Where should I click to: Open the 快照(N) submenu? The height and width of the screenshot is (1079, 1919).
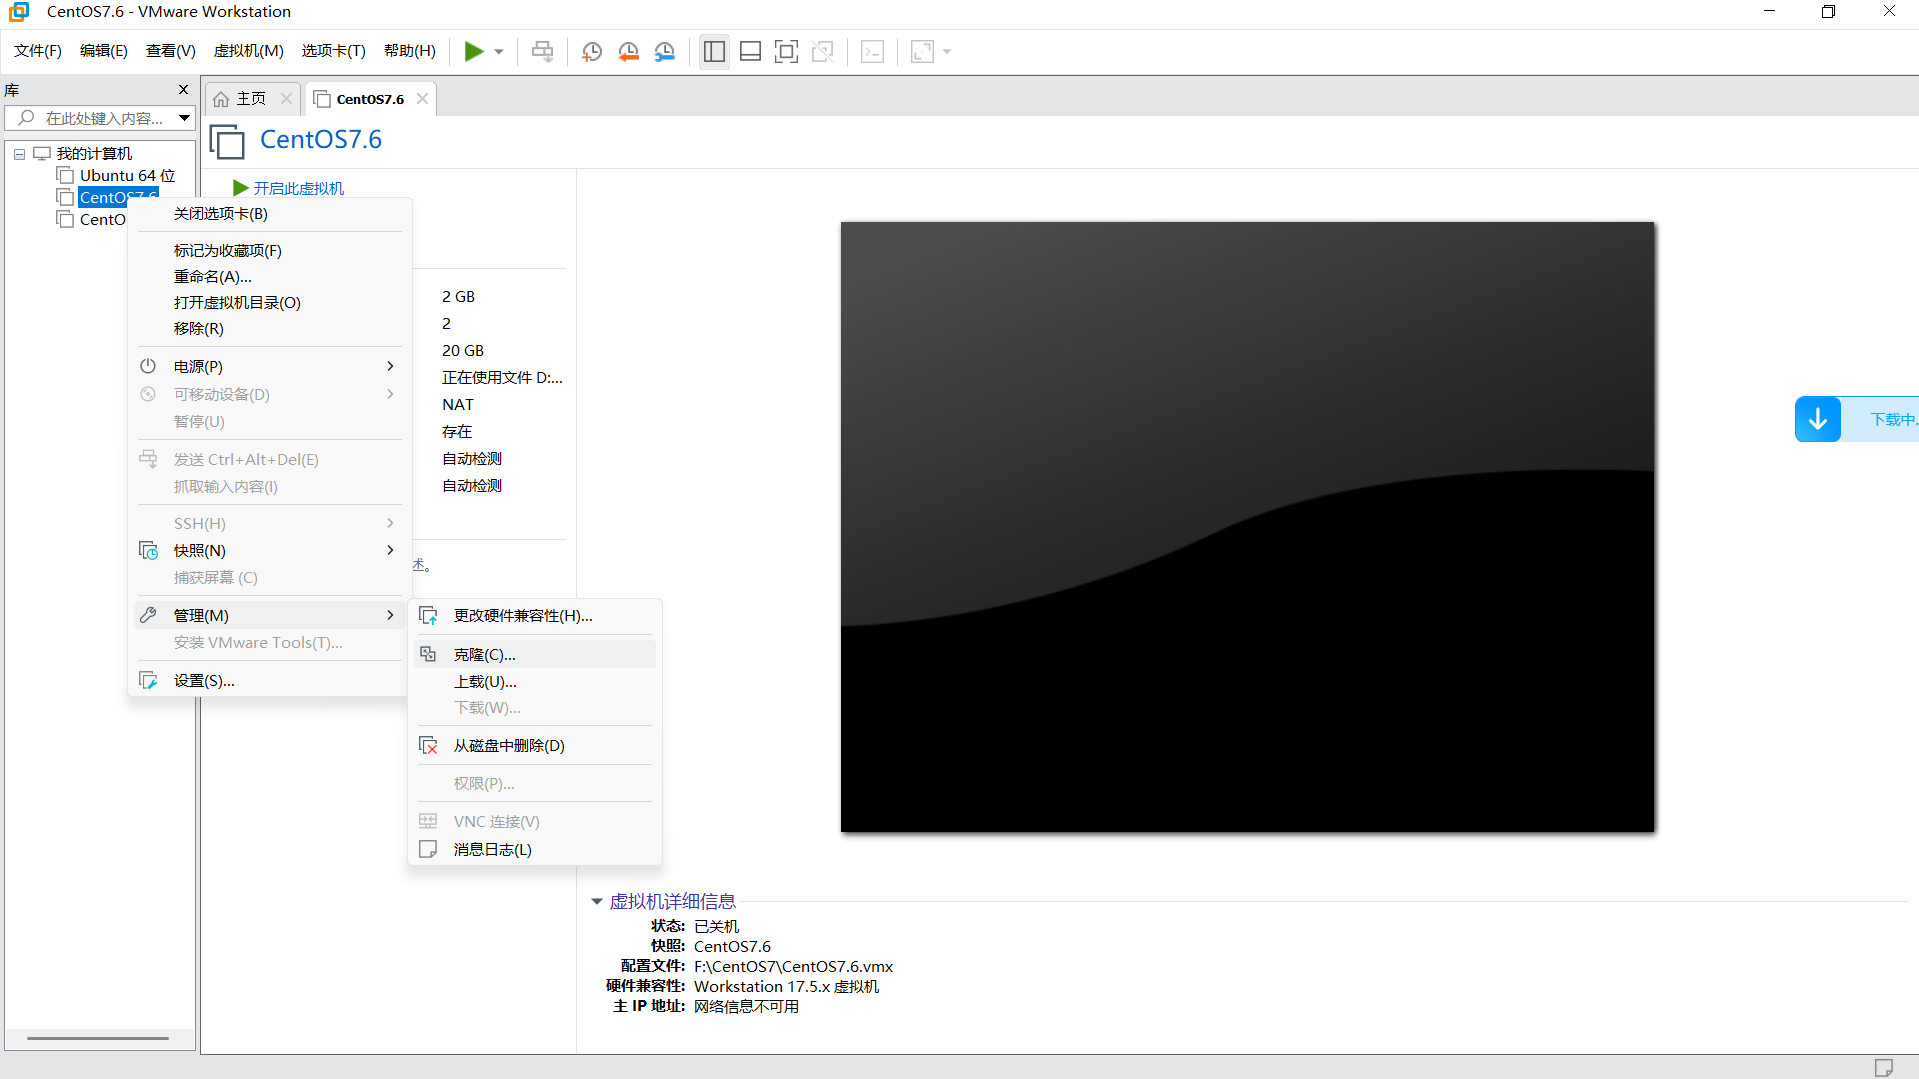(x=270, y=551)
